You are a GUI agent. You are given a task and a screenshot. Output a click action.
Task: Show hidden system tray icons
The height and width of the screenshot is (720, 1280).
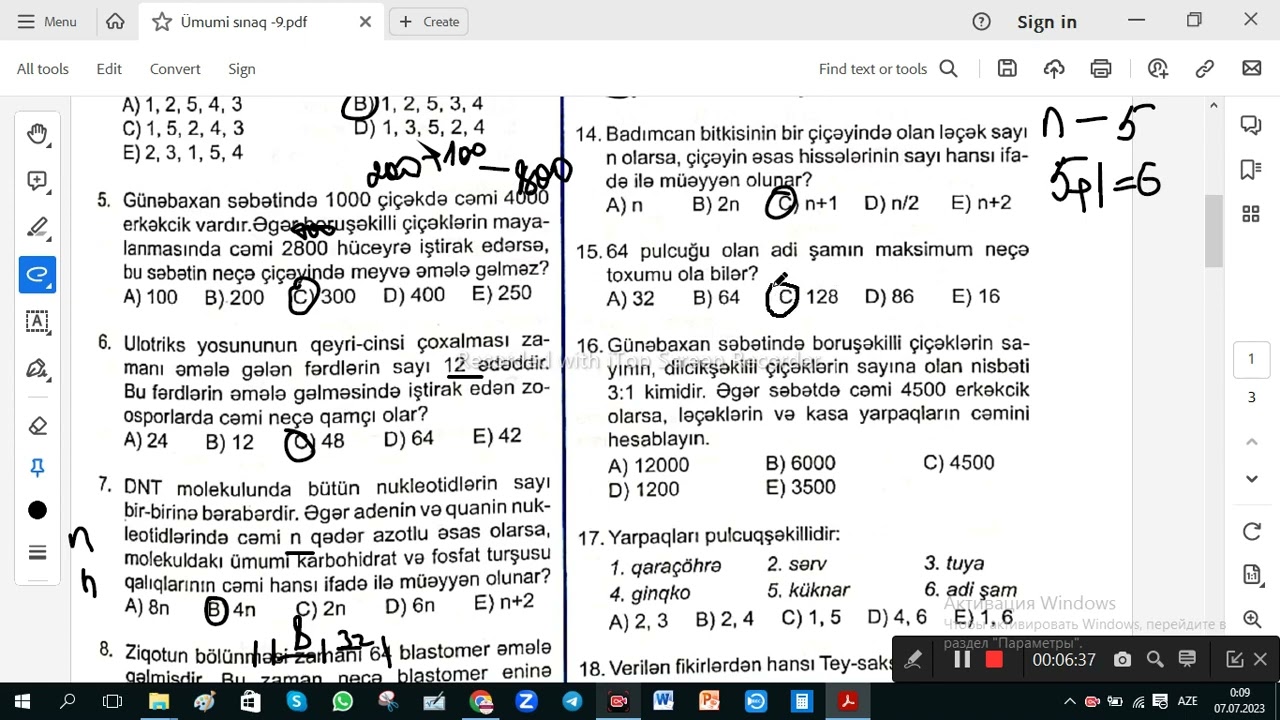coord(1070,702)
